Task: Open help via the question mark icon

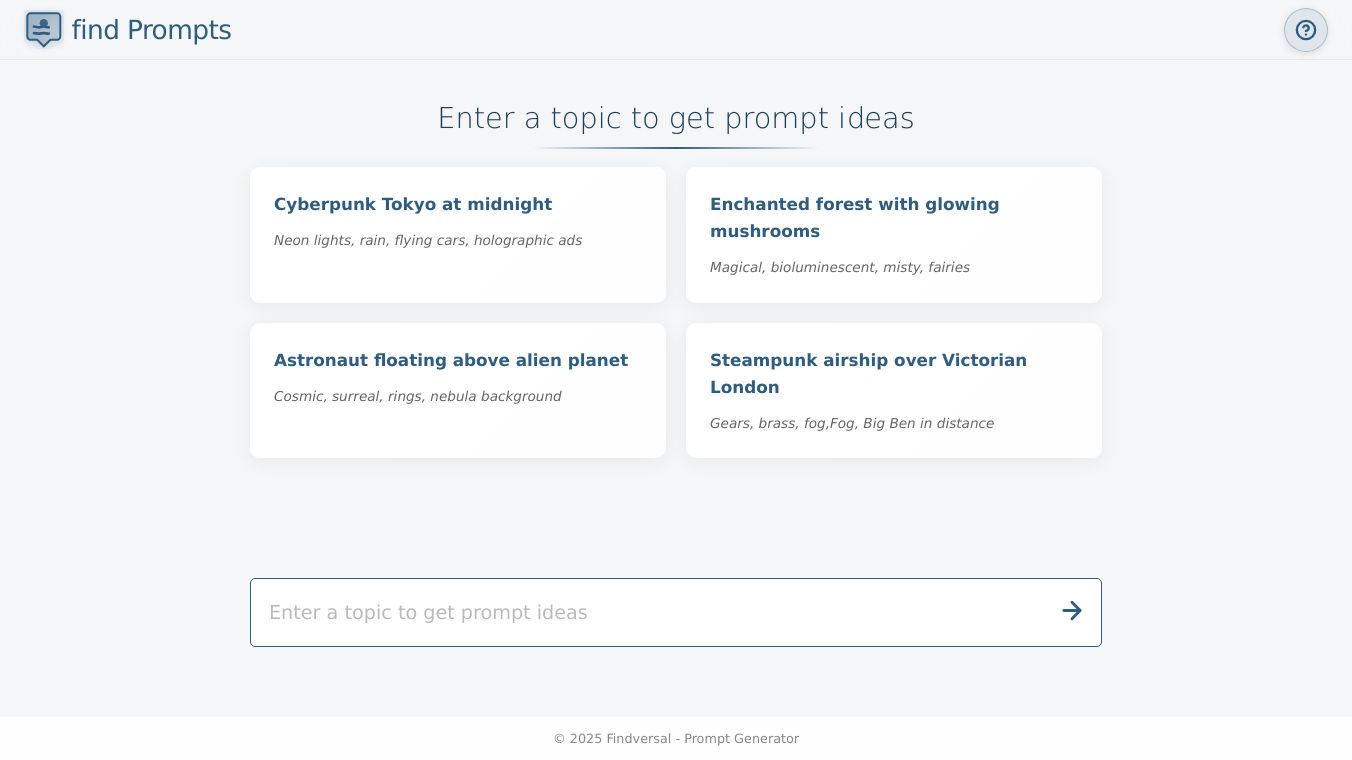Action: pyautogui.click(x=1305, y=30)
